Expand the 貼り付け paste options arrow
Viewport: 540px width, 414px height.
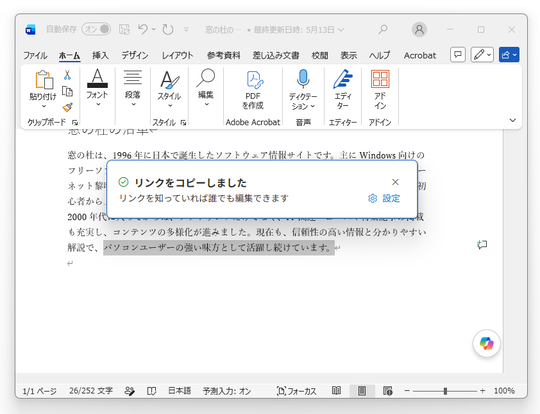[43, 106]
